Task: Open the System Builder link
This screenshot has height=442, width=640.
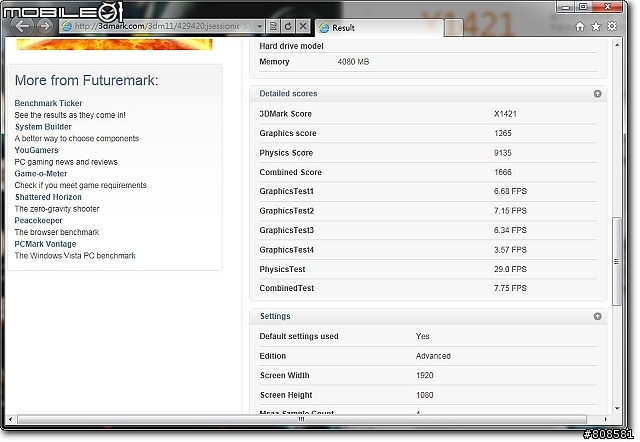Action: 43,127
